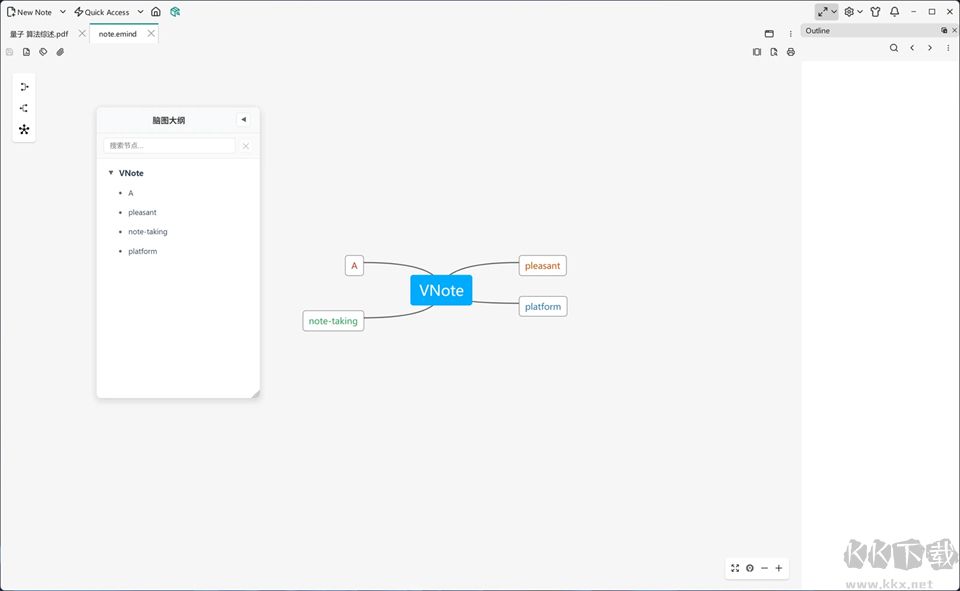Click the document icon left of tag icon
The height and width of the screenshot is (591, 960).
26,52
